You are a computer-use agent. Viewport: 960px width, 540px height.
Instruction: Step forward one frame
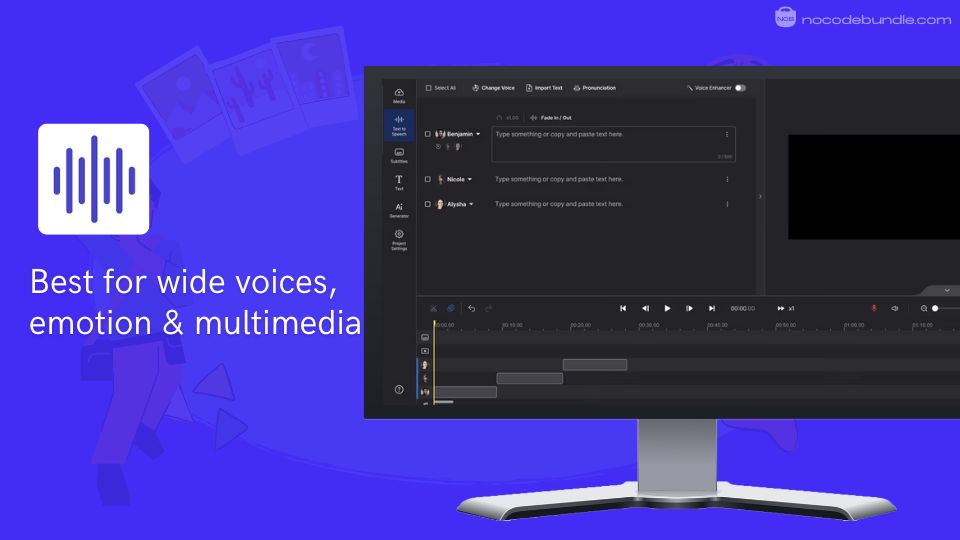[x=689, y=309]
